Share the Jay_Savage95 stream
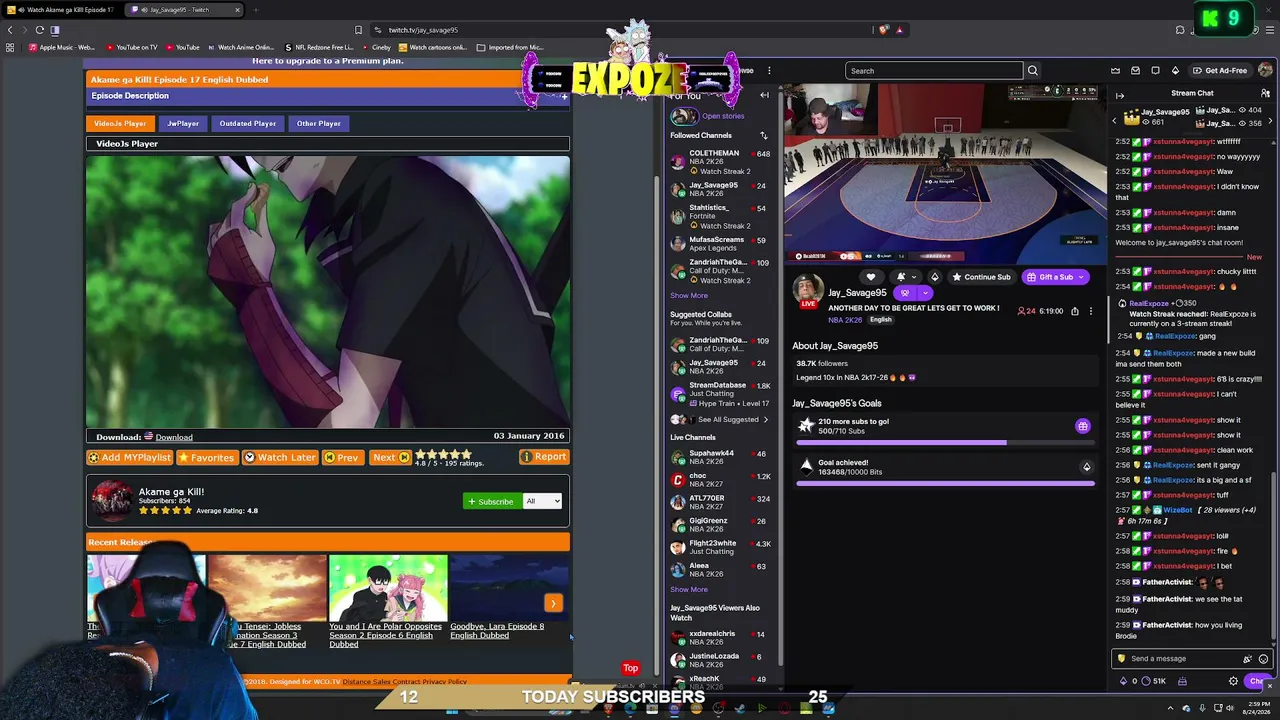Screen dimensions: 1280x720 (1075, 311)
